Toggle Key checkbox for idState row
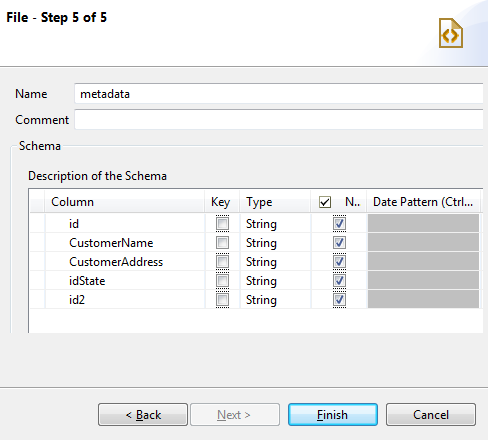Screen dimensions: 488x440 (222, 281)
